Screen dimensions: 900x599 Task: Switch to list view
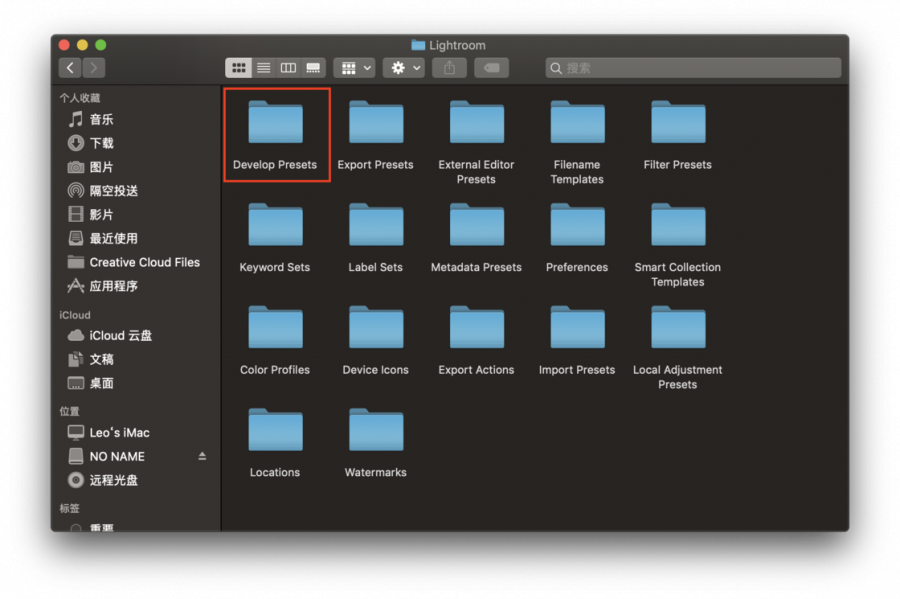pos(263,68)
